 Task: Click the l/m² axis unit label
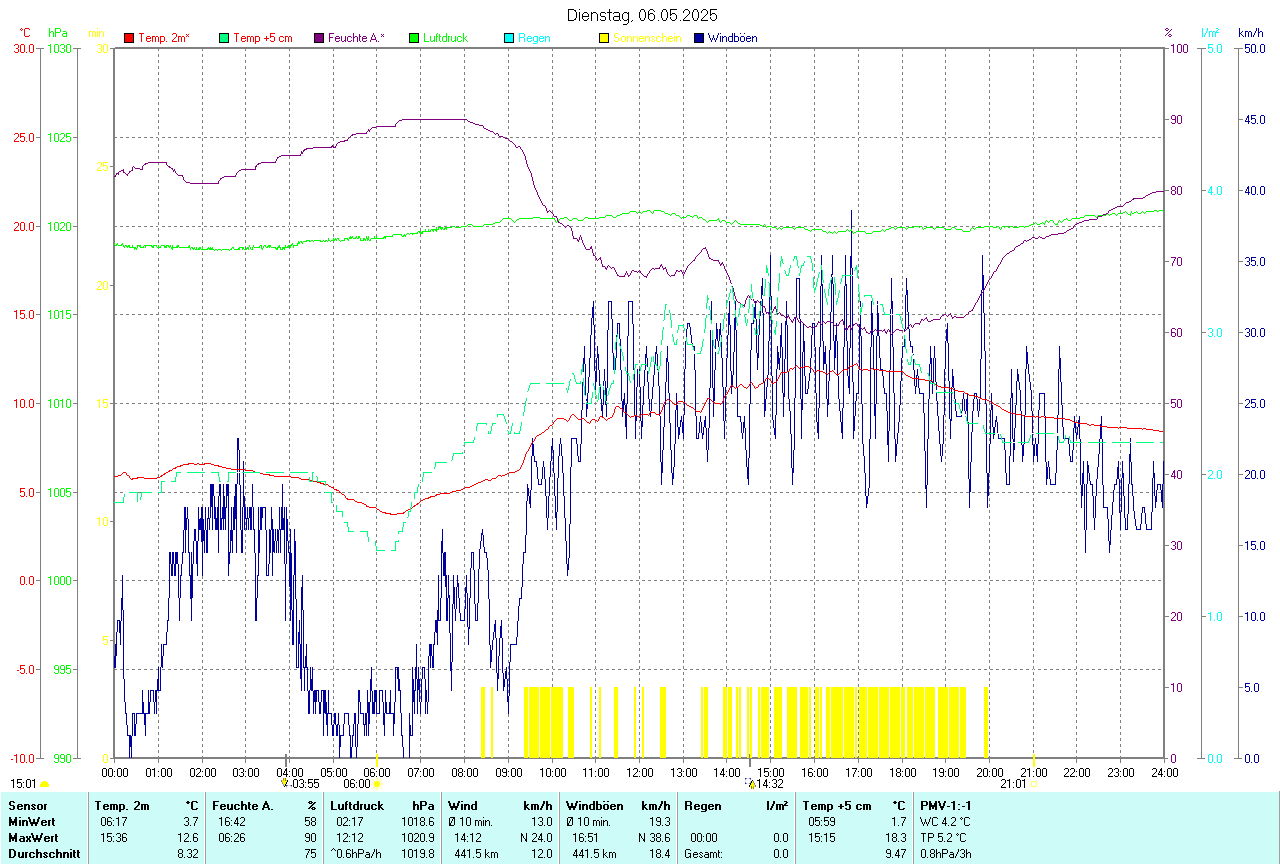(x=1211, y=33)
